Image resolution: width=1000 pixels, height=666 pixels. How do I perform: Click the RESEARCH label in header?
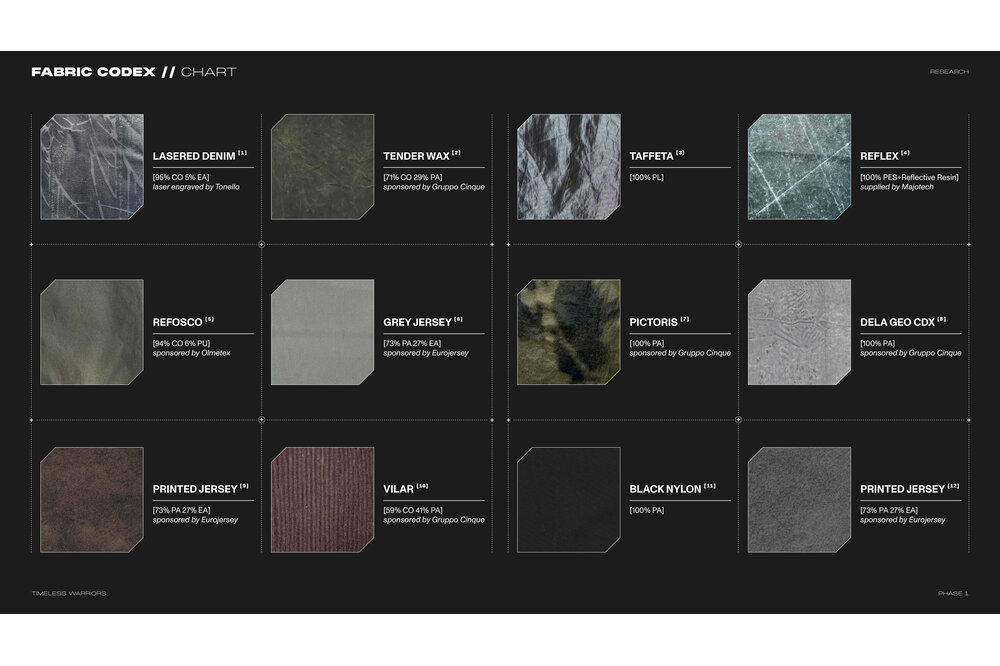(x=948, y=72)
